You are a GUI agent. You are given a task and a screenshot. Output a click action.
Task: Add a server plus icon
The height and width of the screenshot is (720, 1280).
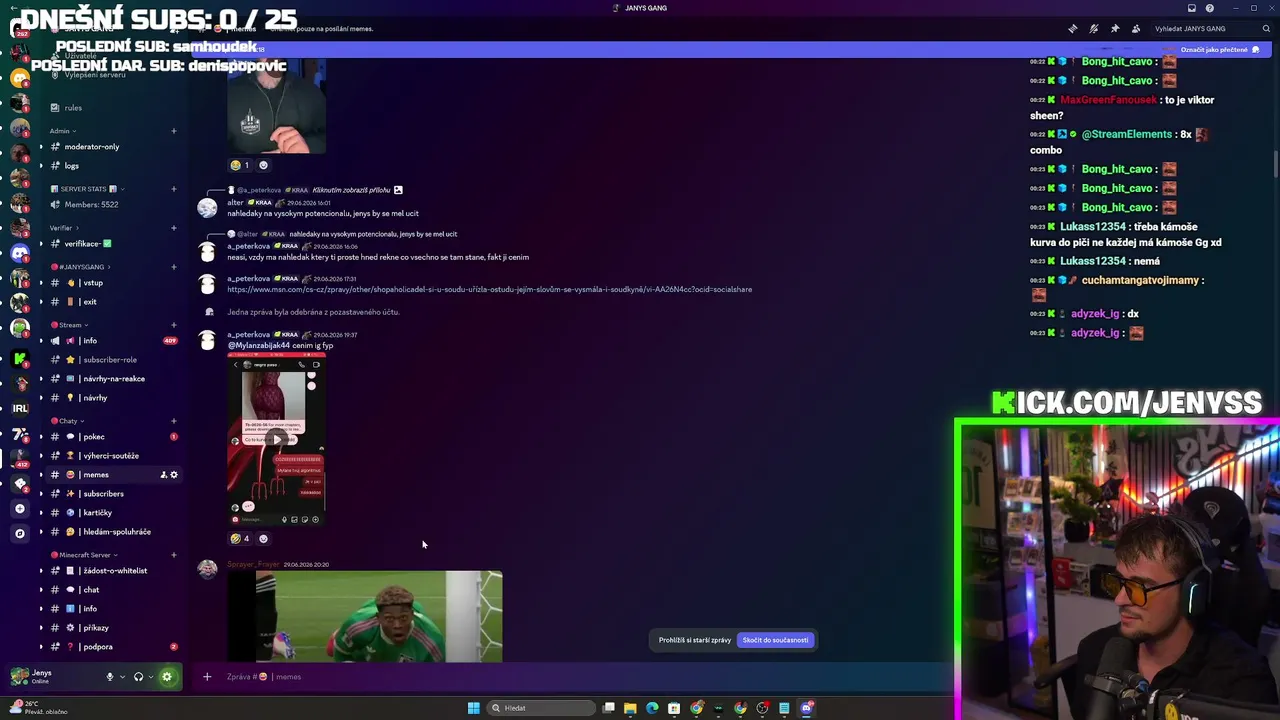point(20,509)
